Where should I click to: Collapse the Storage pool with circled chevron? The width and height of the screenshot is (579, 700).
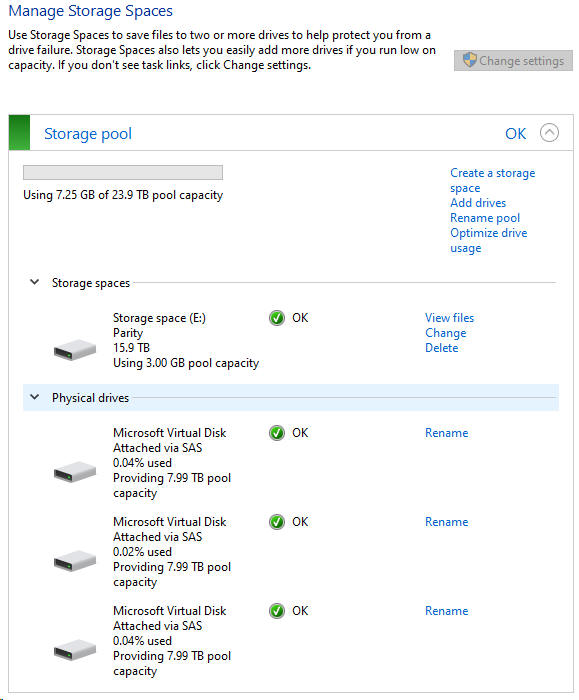pos(549,133)
